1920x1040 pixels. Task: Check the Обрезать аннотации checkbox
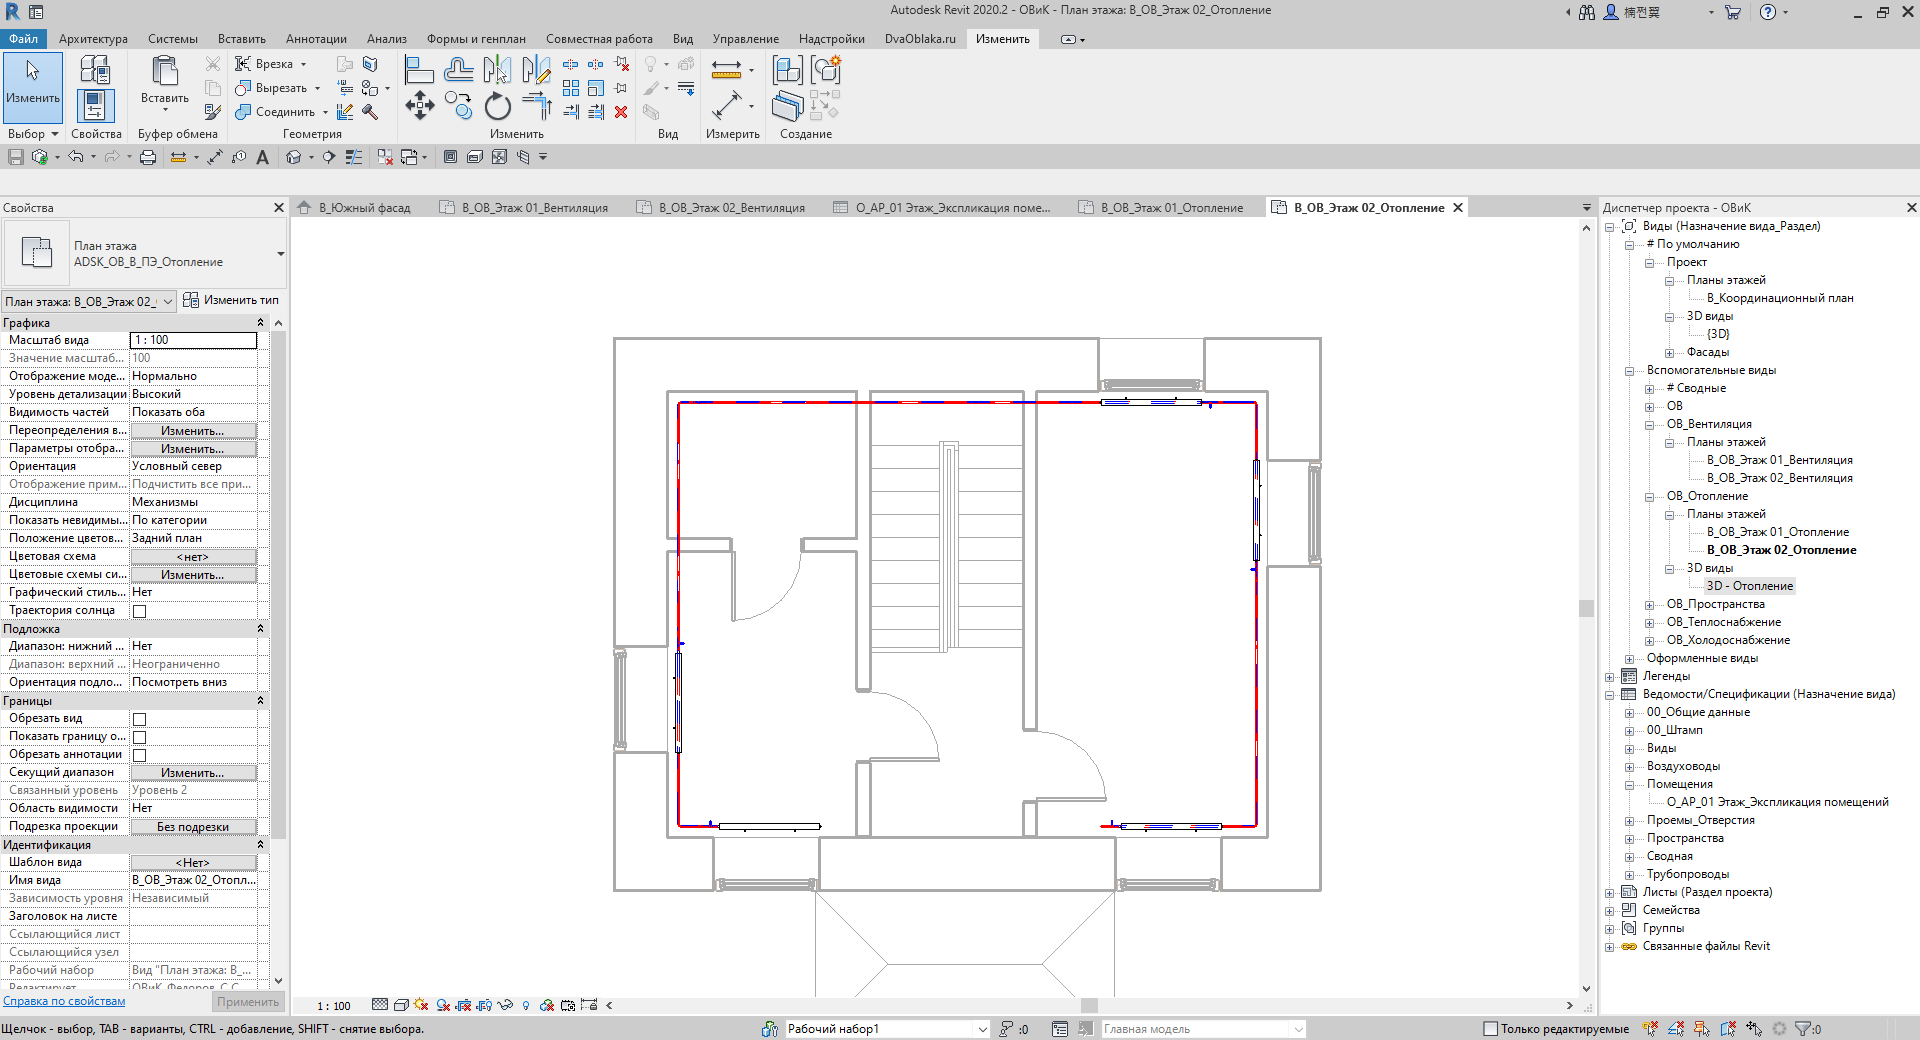(140, 755)
